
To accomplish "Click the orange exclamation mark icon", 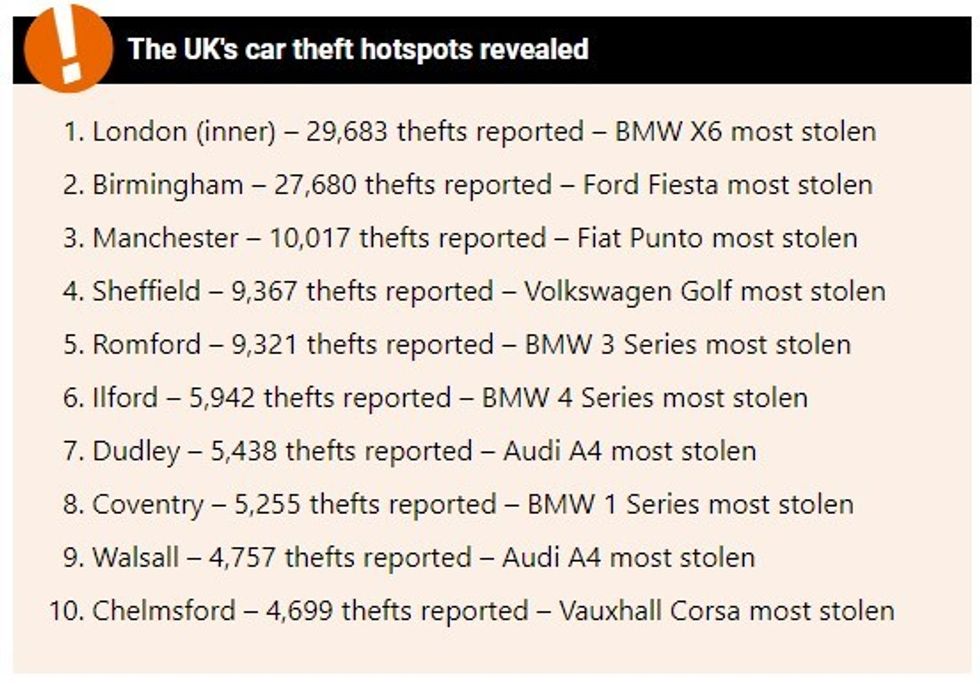I will coord(68,47).
